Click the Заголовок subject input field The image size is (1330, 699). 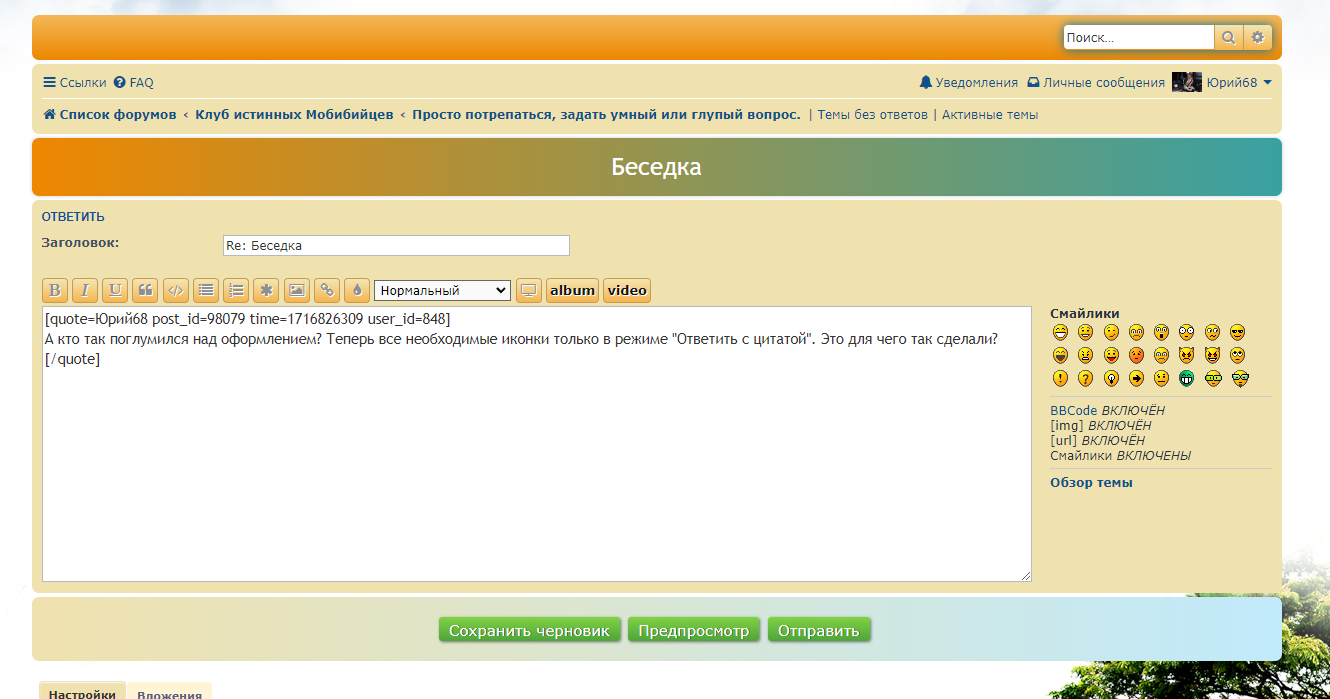coord(395,245)
